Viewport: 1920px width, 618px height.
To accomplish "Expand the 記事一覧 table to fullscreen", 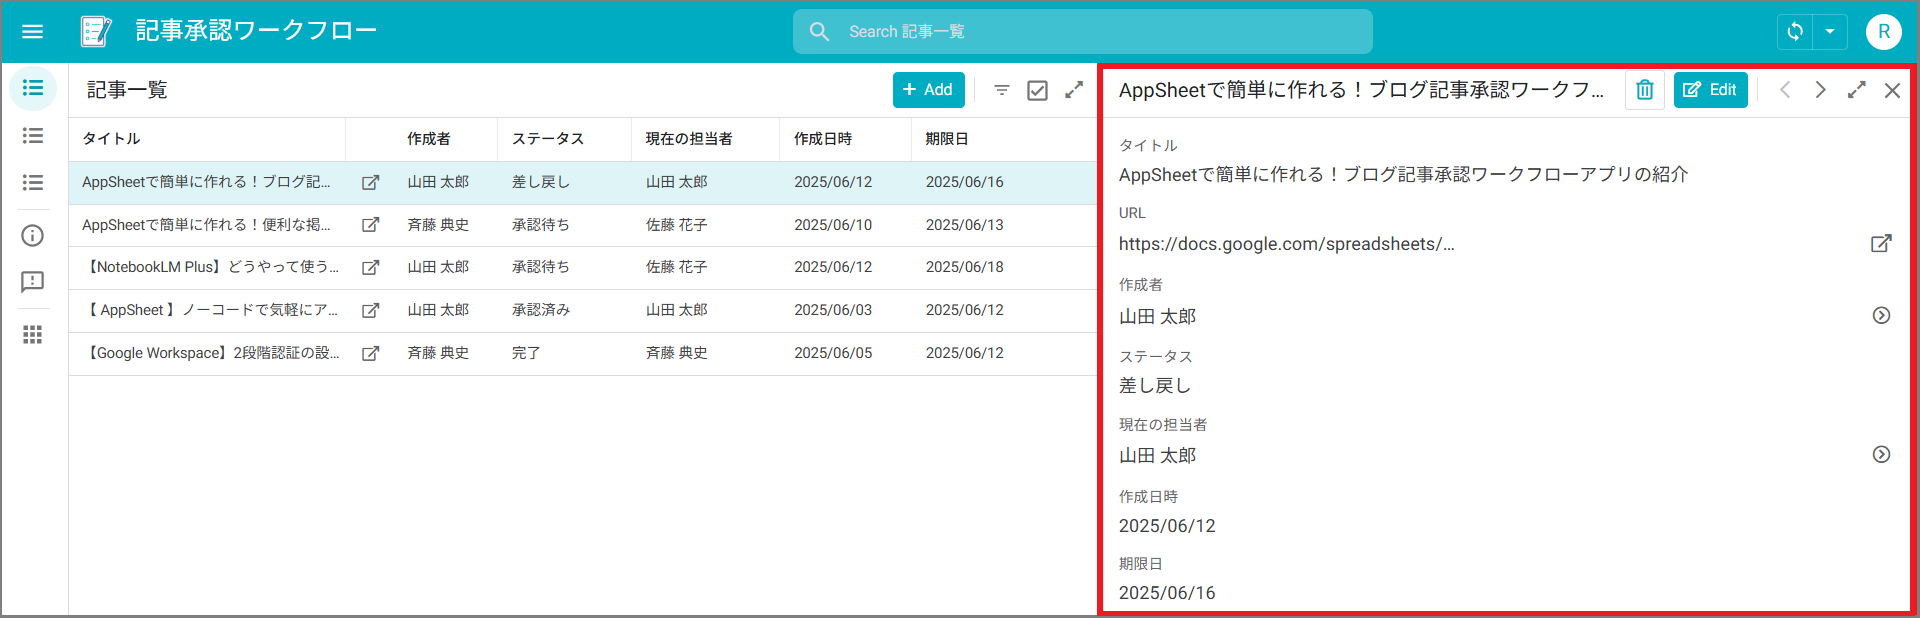I will coord(1074,90).
